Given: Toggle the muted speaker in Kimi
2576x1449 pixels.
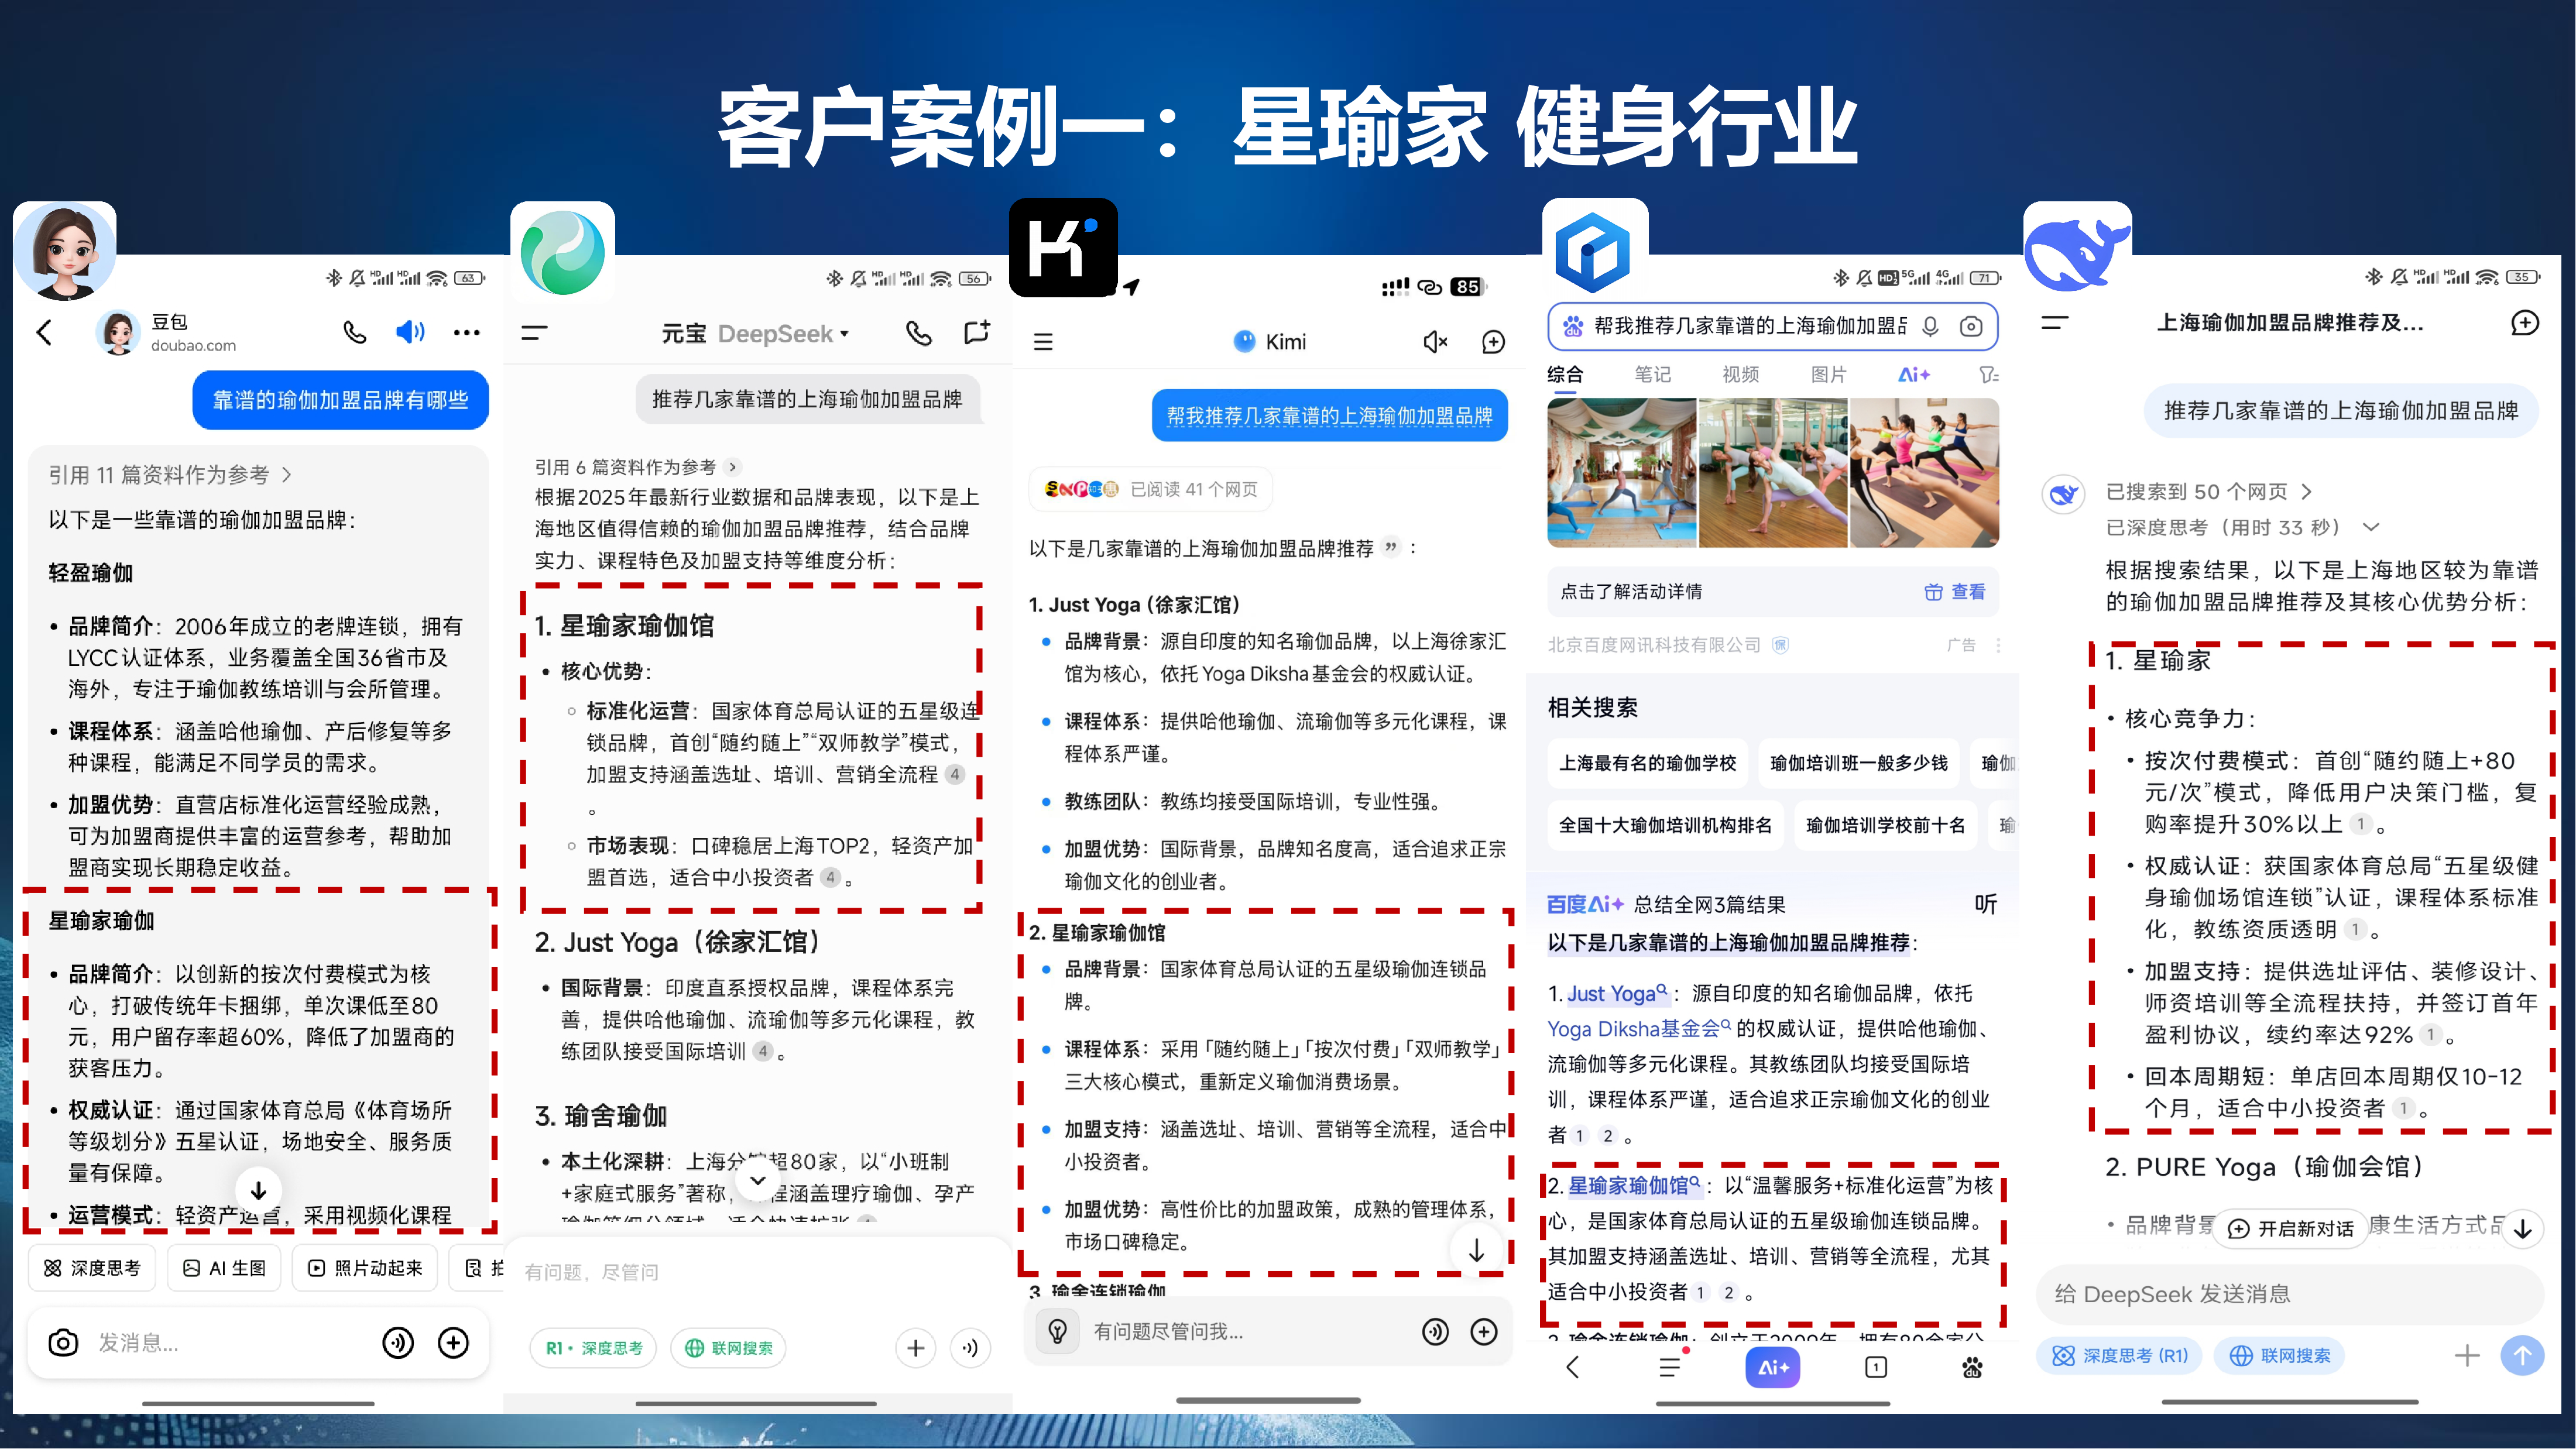Looking at the screenshot, I should (1435, 342).
